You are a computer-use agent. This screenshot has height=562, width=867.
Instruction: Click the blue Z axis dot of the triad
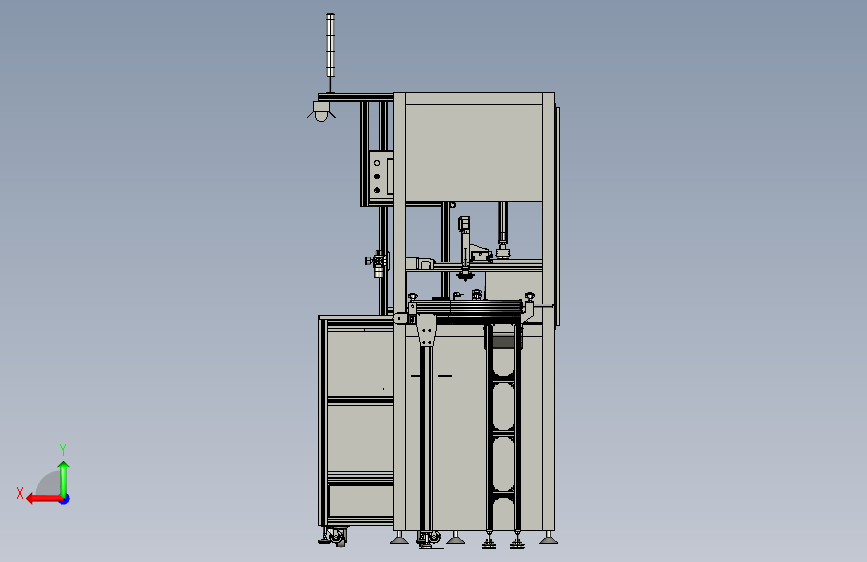pos(65,499)
